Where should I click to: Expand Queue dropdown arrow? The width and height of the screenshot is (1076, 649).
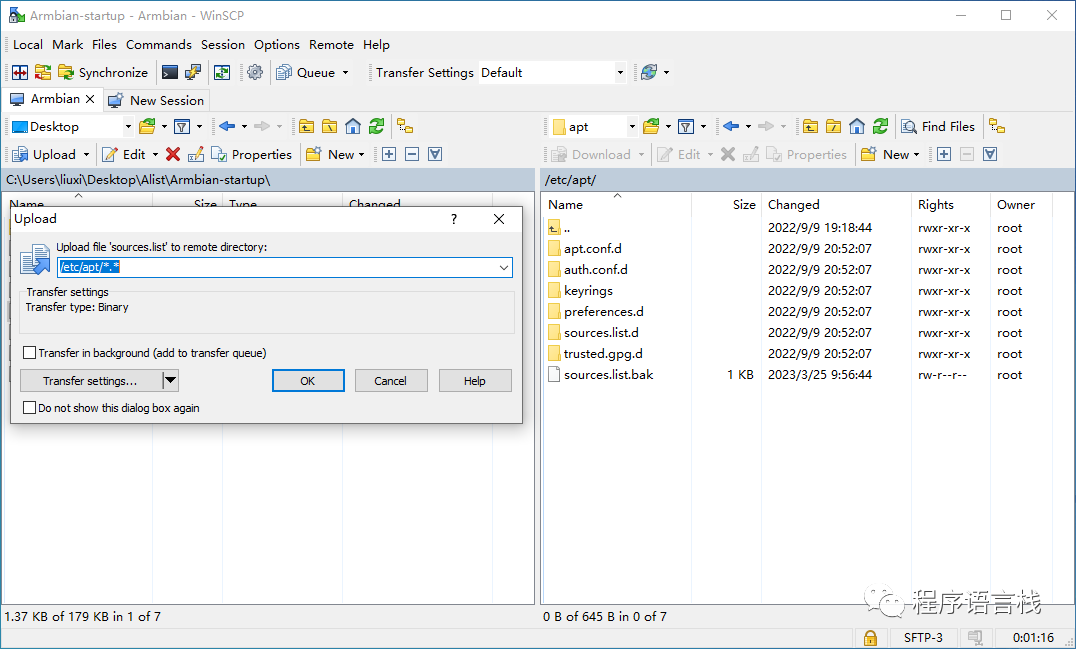pos(345,73)
